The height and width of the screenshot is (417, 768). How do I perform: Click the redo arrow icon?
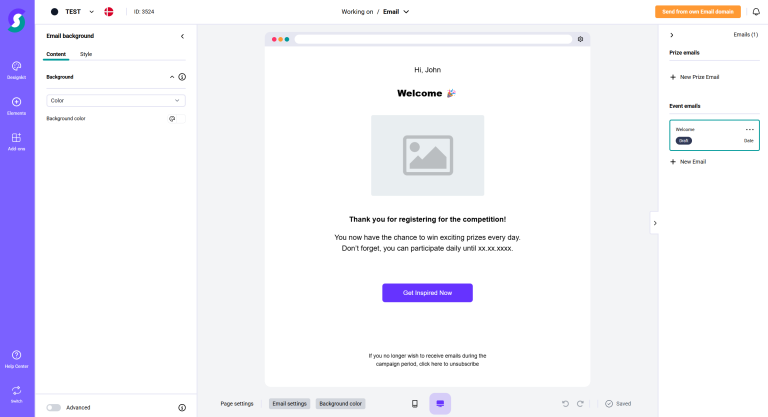click(x=580, y=403)
